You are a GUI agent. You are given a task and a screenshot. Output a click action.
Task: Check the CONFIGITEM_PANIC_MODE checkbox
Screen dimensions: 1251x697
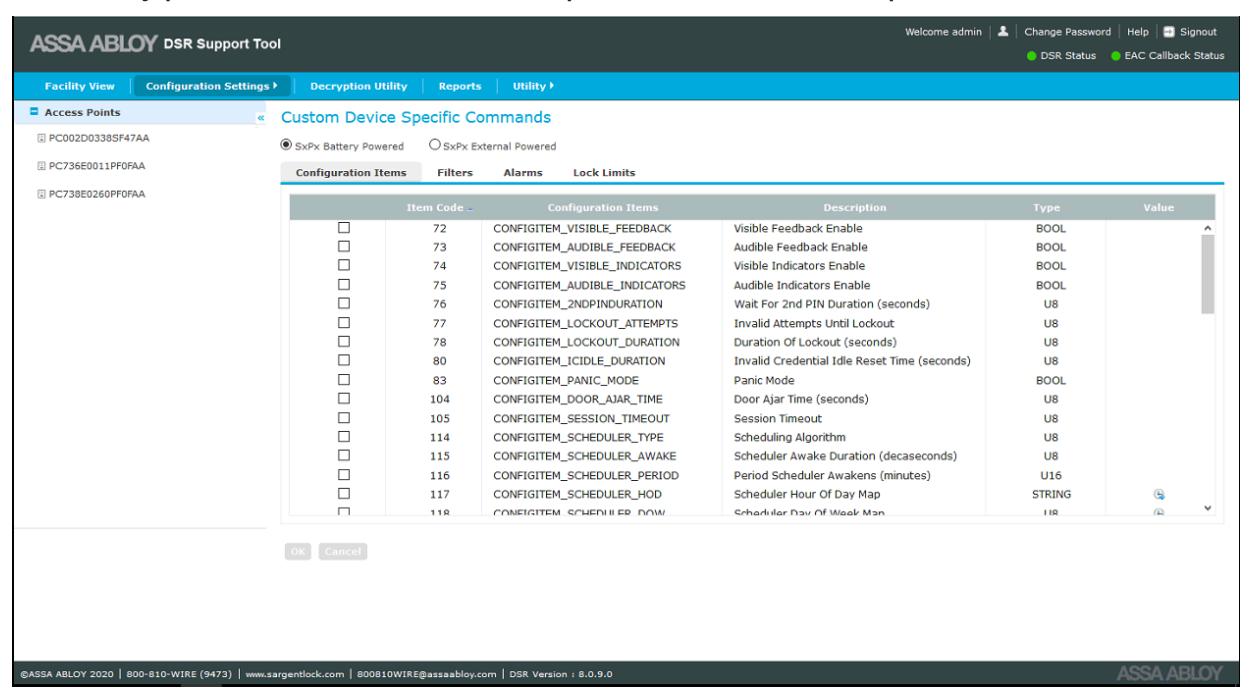pyautogui.click(x=344, y=380)
